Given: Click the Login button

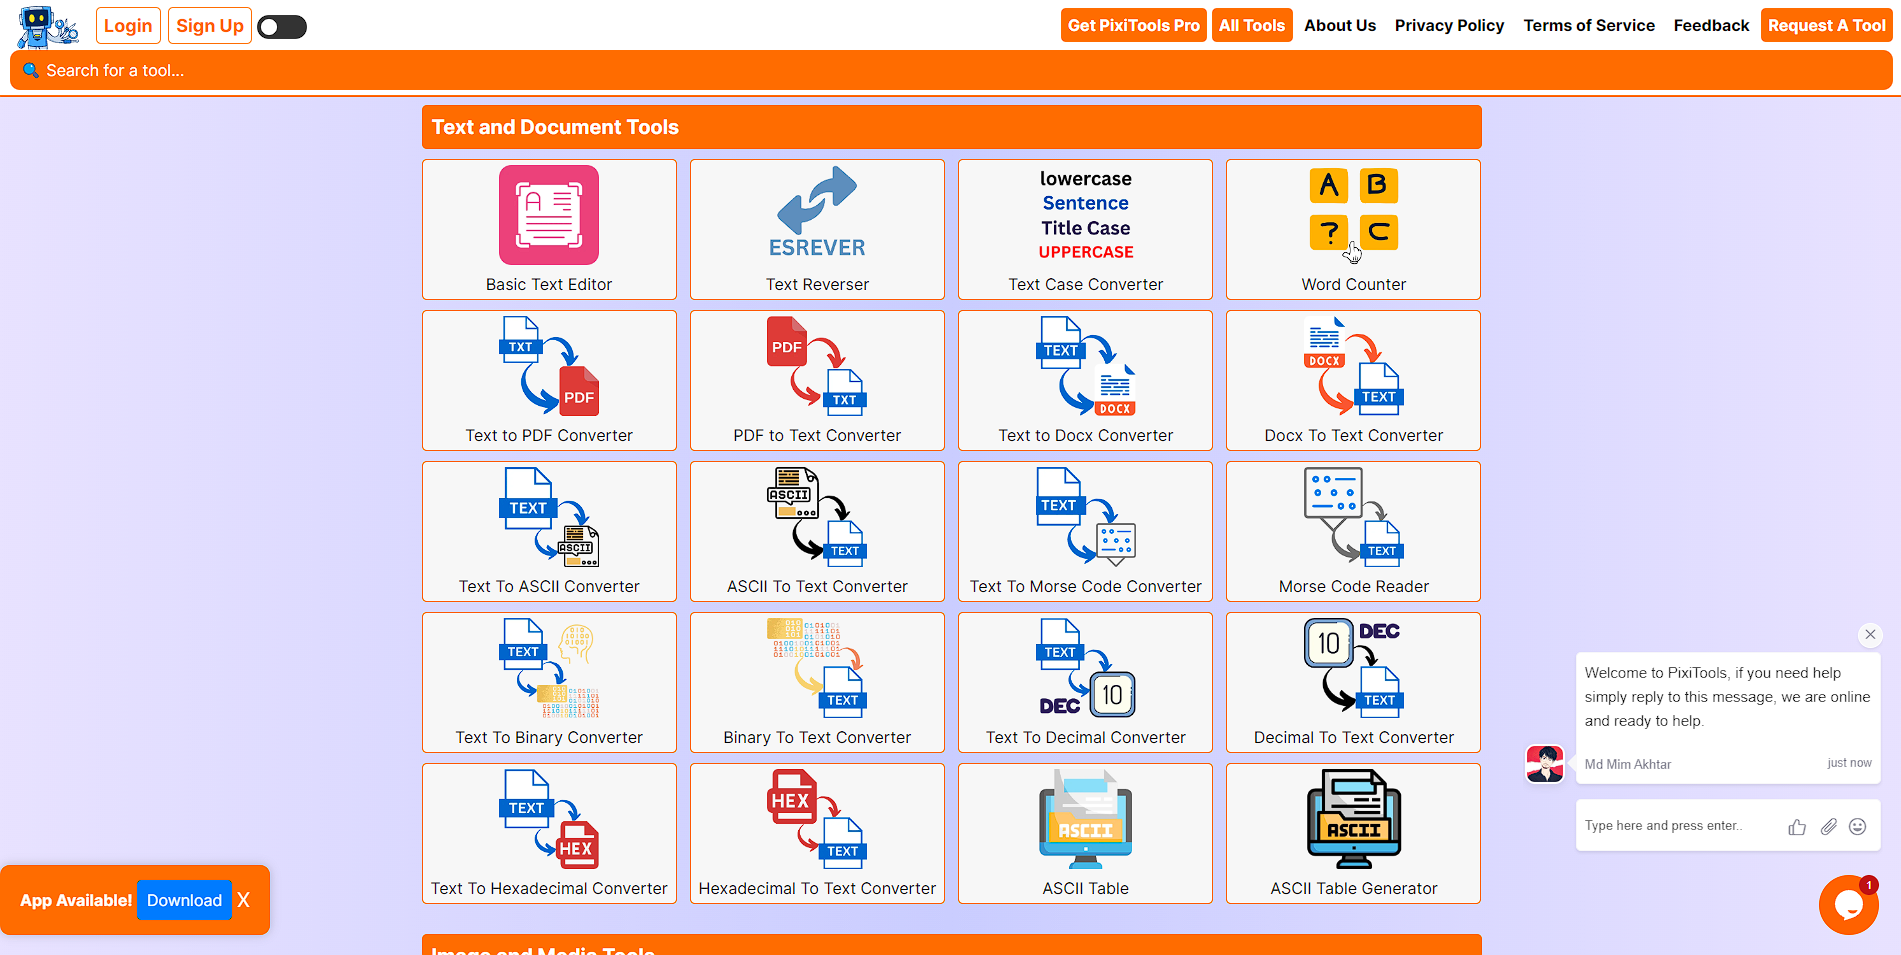Looking at the screenshot, I should [x=128, y=26].
